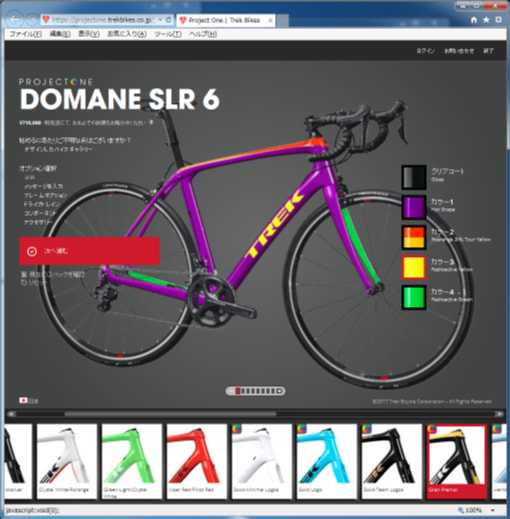Click the Japan flag country selector
The height and width of the screenshot is (519, 510).
point(23,400)
